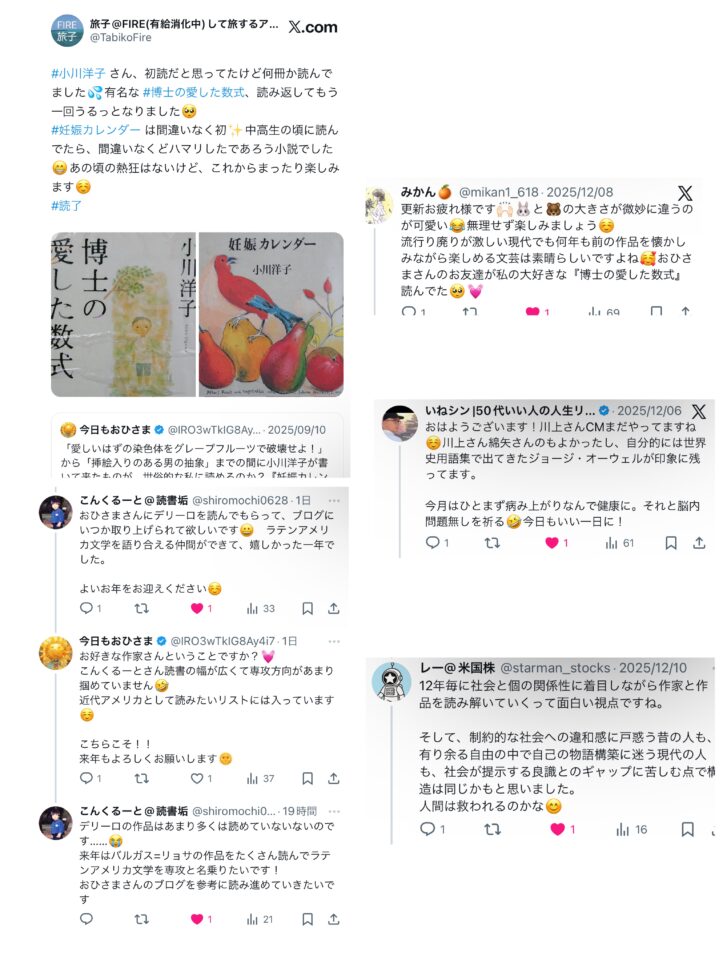Open more options on the first こんくるーと reply
Viewport: 723px width, 964px height.
tap(334, 500)
